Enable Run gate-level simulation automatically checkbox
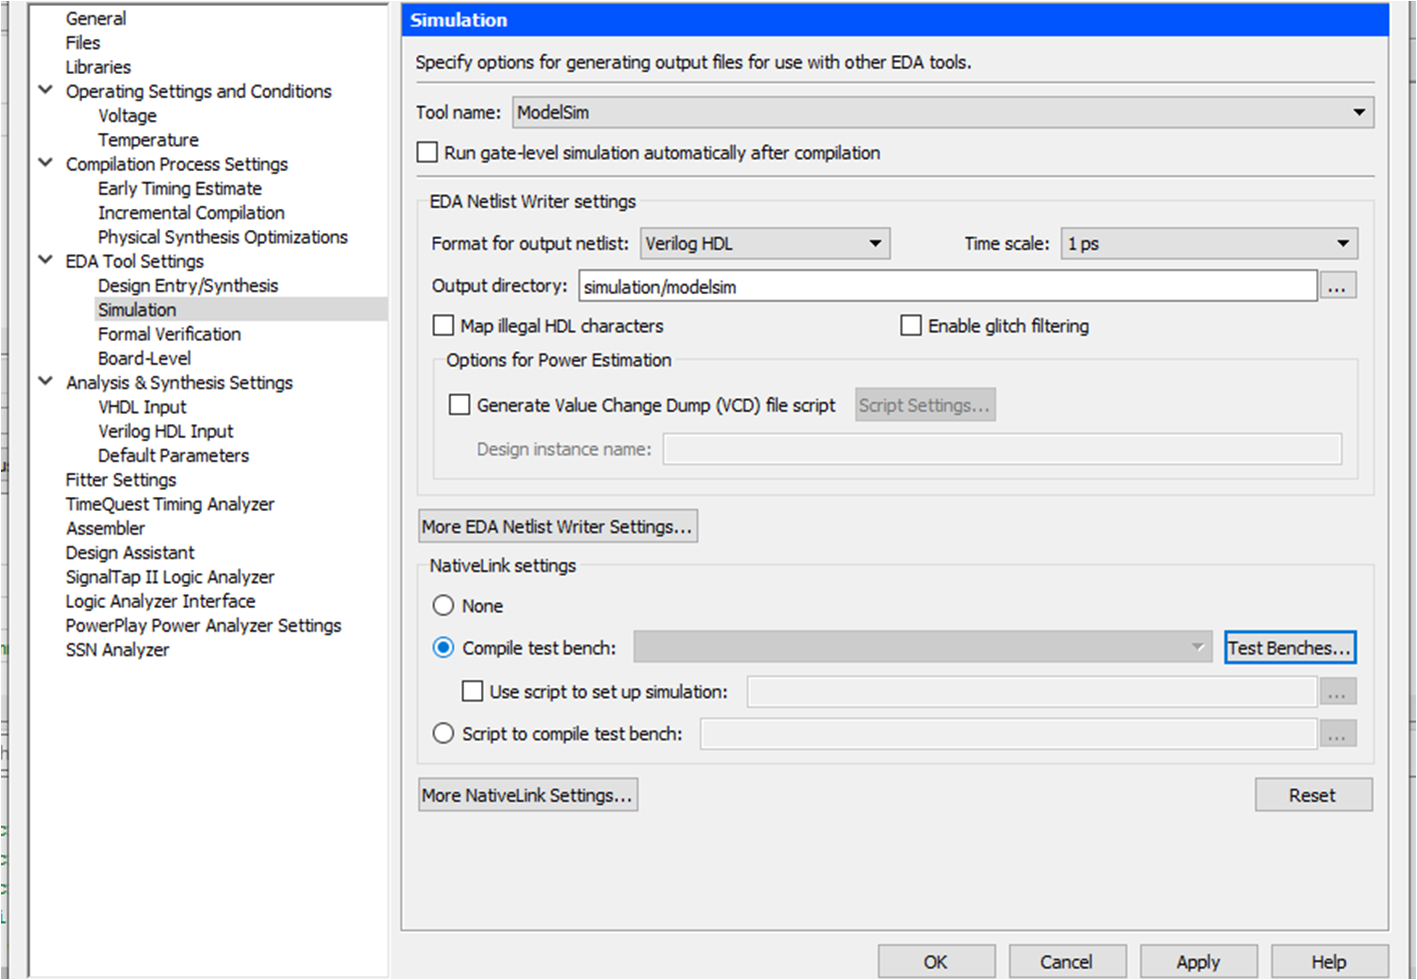Viewport: 1417px width, 980px height. point(428,152)
